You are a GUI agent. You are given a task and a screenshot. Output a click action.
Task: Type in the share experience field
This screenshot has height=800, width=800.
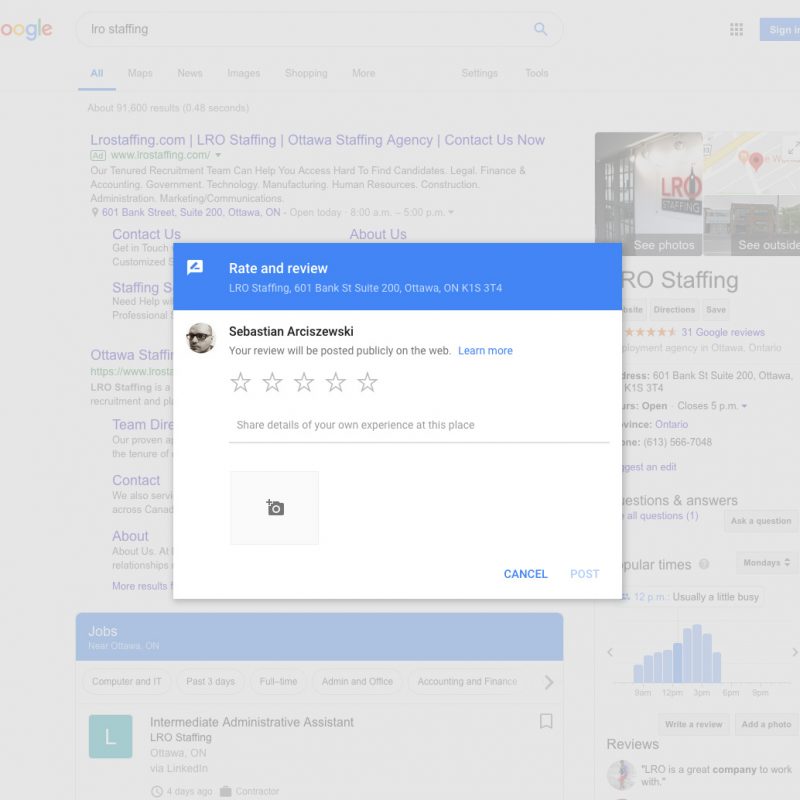point(418,425)
